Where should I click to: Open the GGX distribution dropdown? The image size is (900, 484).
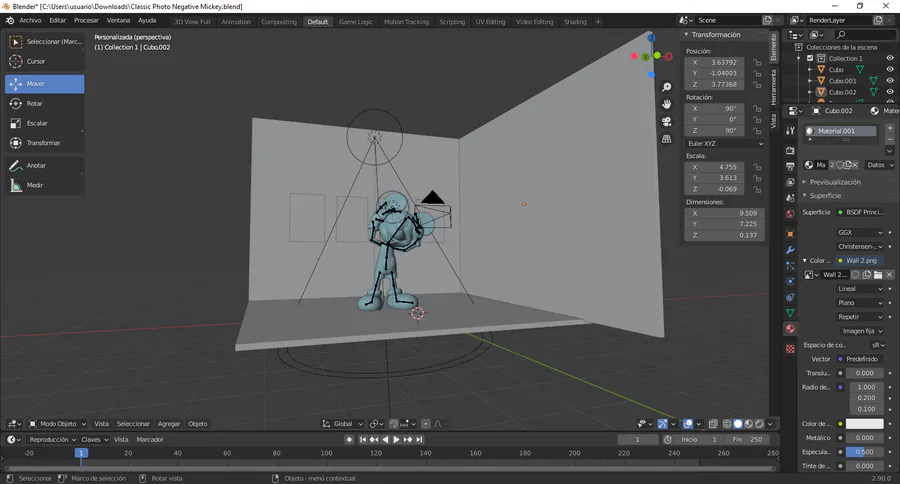(860, 233)
